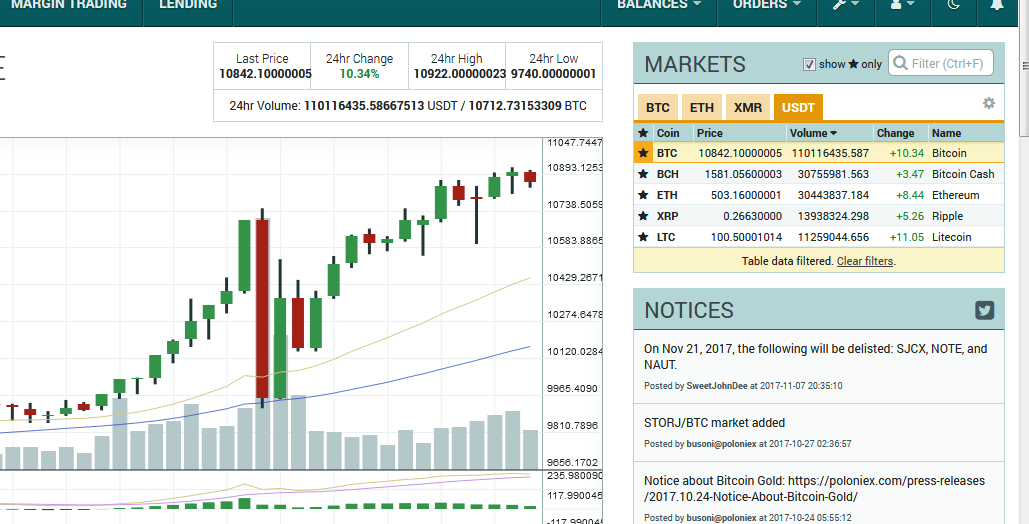Sort markets by star column header
This screenshot has height=524, width=1029.
pyautogui.click(x=643, y=133)
